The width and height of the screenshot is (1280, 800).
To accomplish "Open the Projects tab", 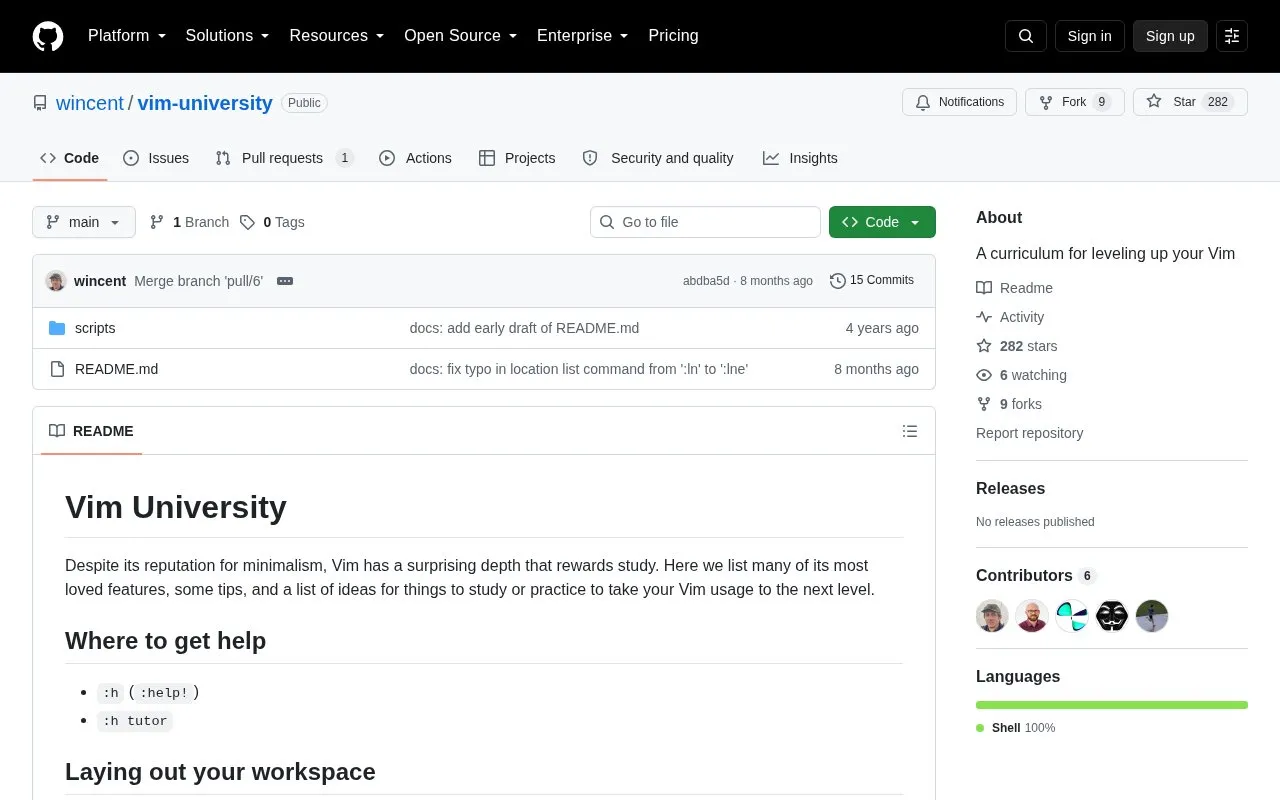I will click(517, 158).
